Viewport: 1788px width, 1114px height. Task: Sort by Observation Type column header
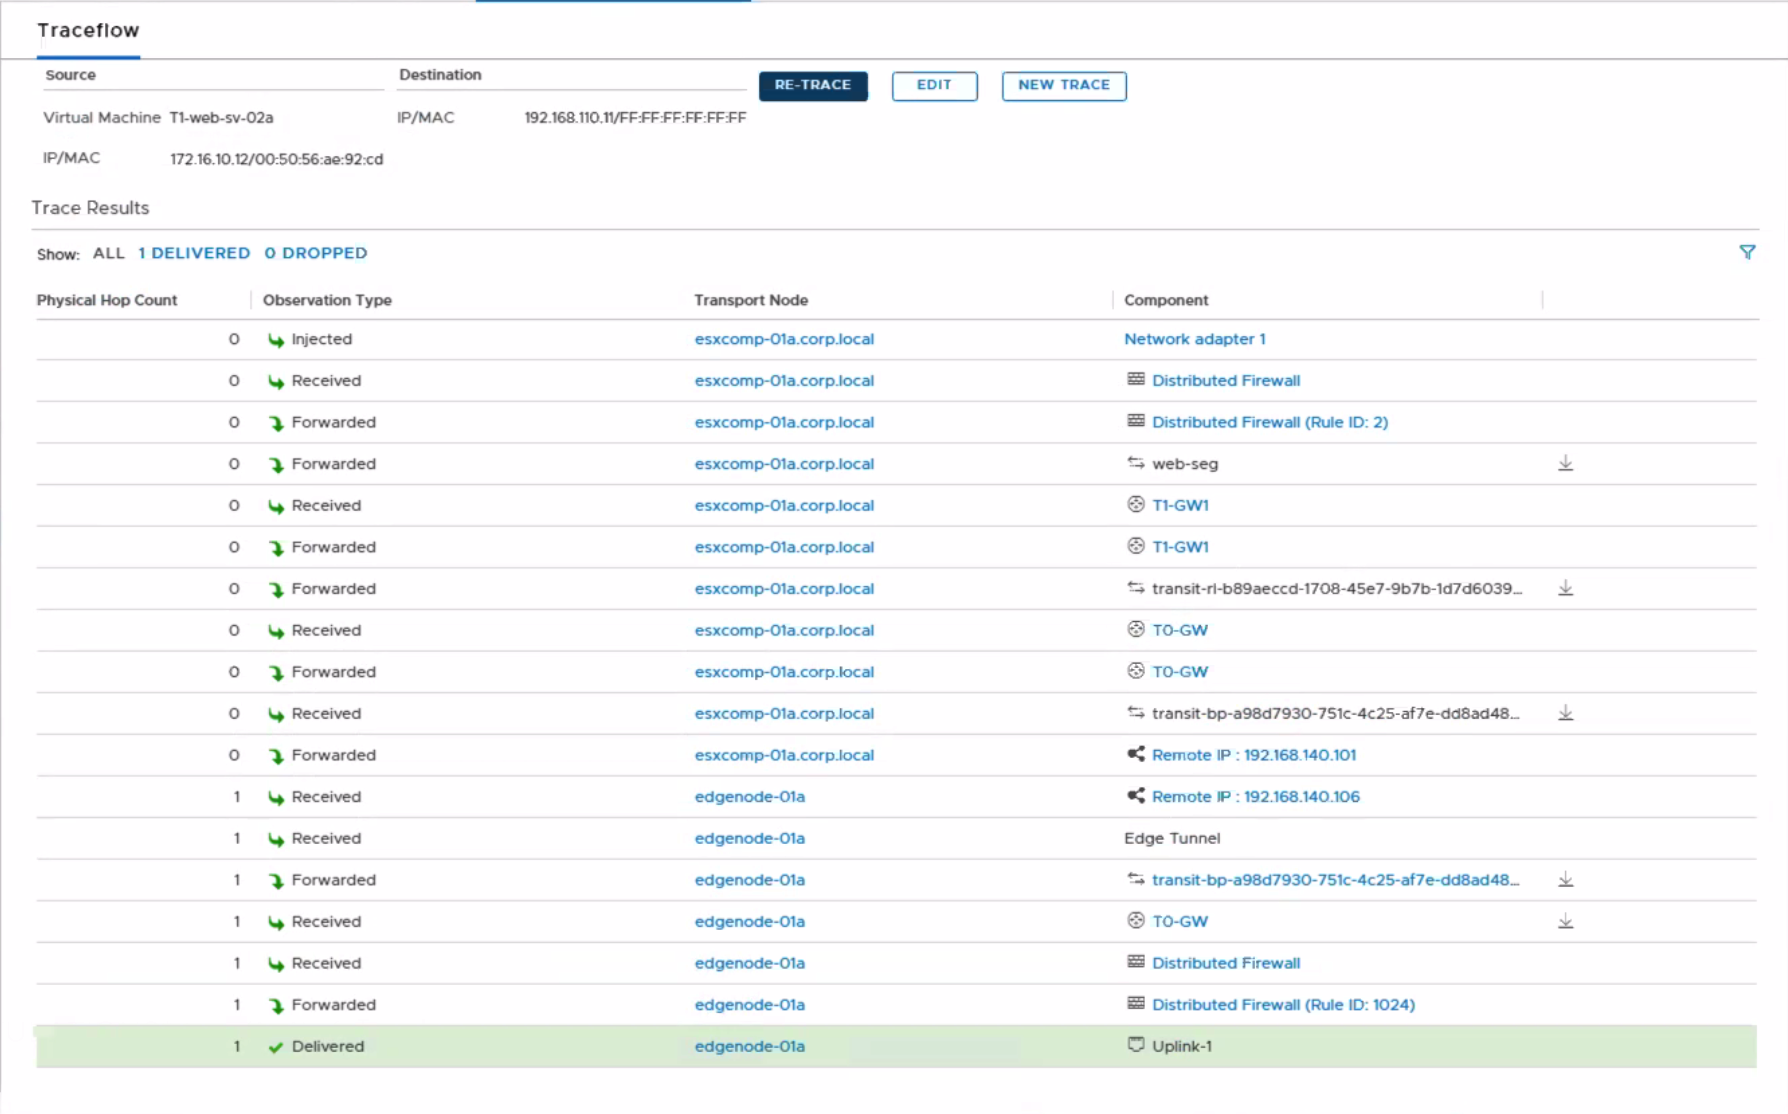point(327,300)
